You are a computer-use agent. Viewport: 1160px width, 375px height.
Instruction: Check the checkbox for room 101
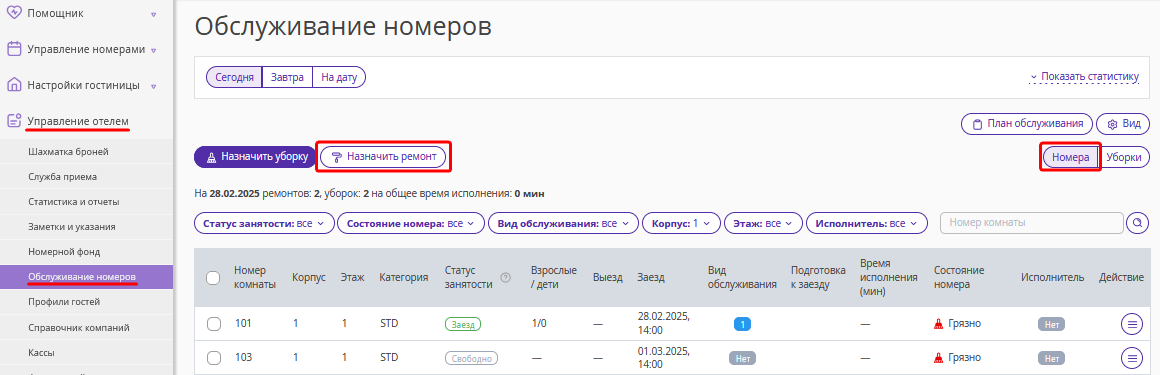point(214,324)
